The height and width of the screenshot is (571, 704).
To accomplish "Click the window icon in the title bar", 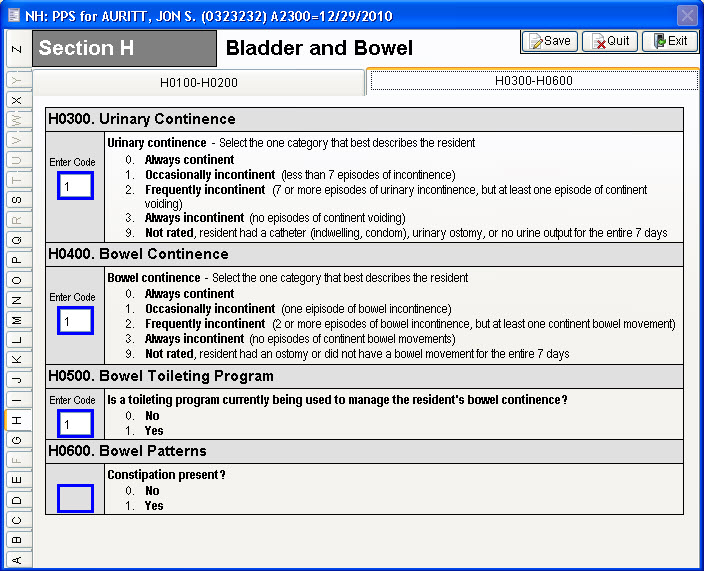I will (14, 15).
